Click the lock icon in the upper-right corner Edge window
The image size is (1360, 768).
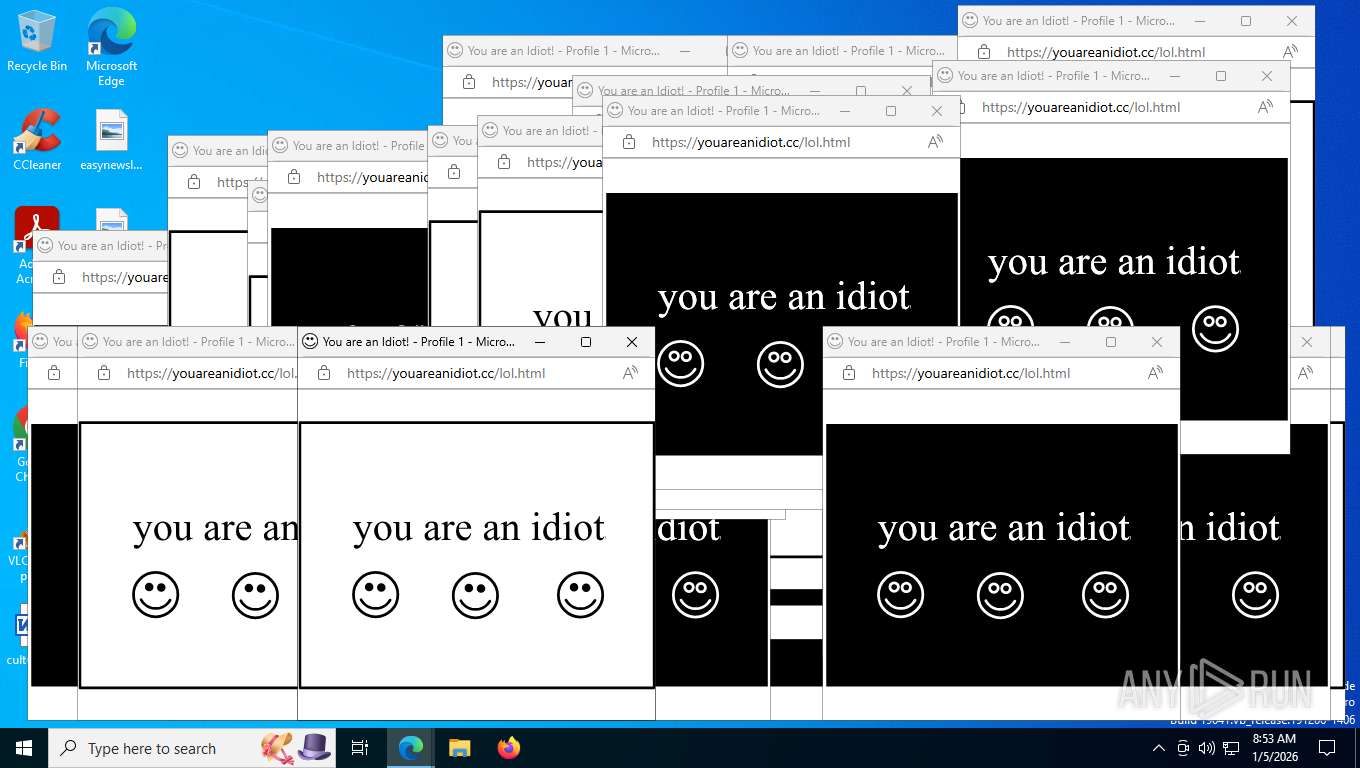984,52
